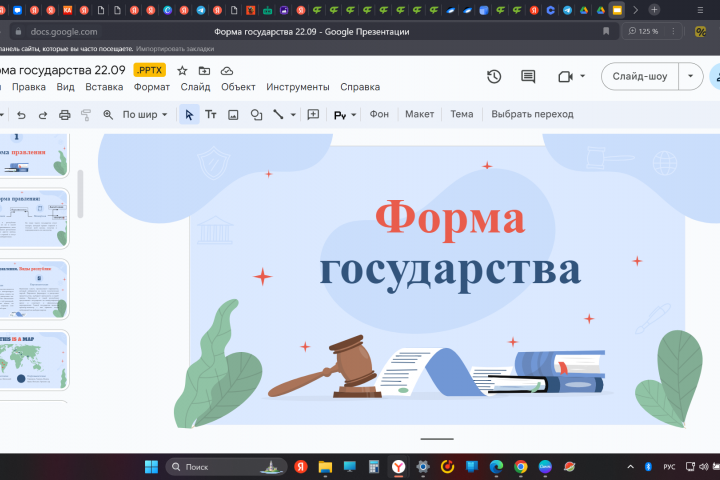The image size is (720, 480).
Task: Open the Вид menu
Action: click(x=65, y=87)
